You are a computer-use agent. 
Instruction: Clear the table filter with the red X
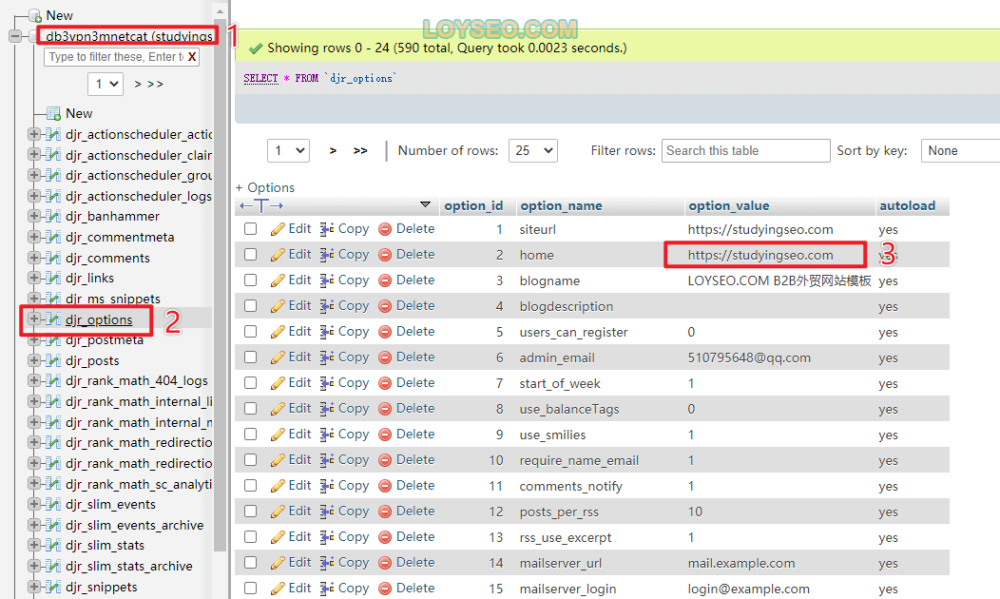click(x=192, y=57)
